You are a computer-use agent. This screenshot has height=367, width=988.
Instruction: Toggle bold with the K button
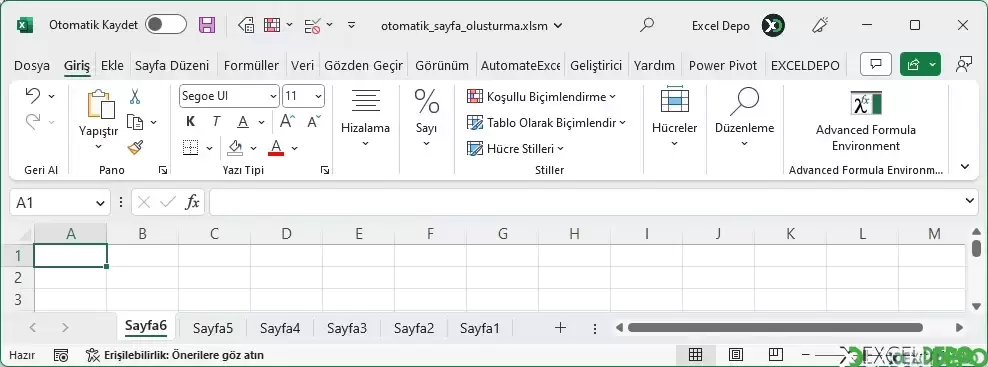pos(190,122)
